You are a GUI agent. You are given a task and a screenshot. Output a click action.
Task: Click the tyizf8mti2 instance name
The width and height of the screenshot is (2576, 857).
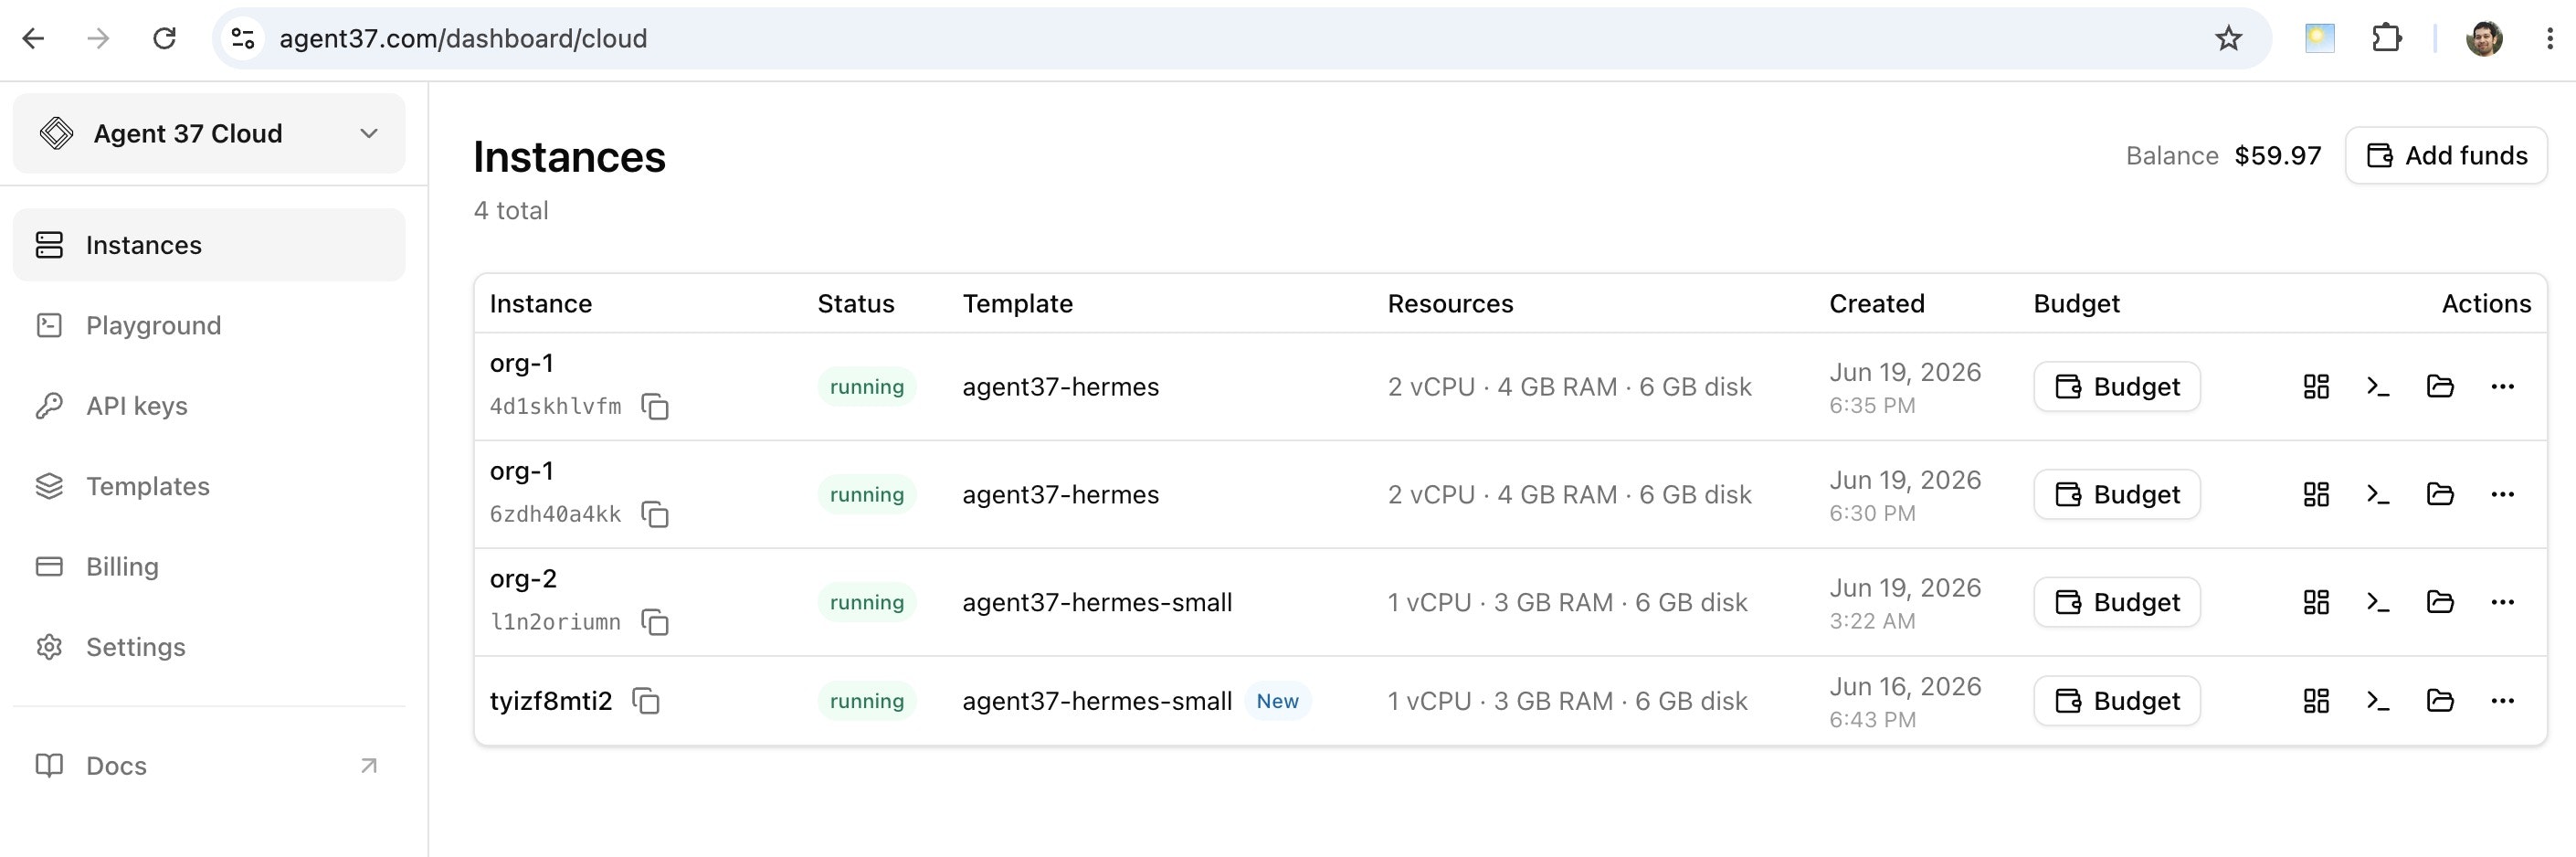click(551, 701)
